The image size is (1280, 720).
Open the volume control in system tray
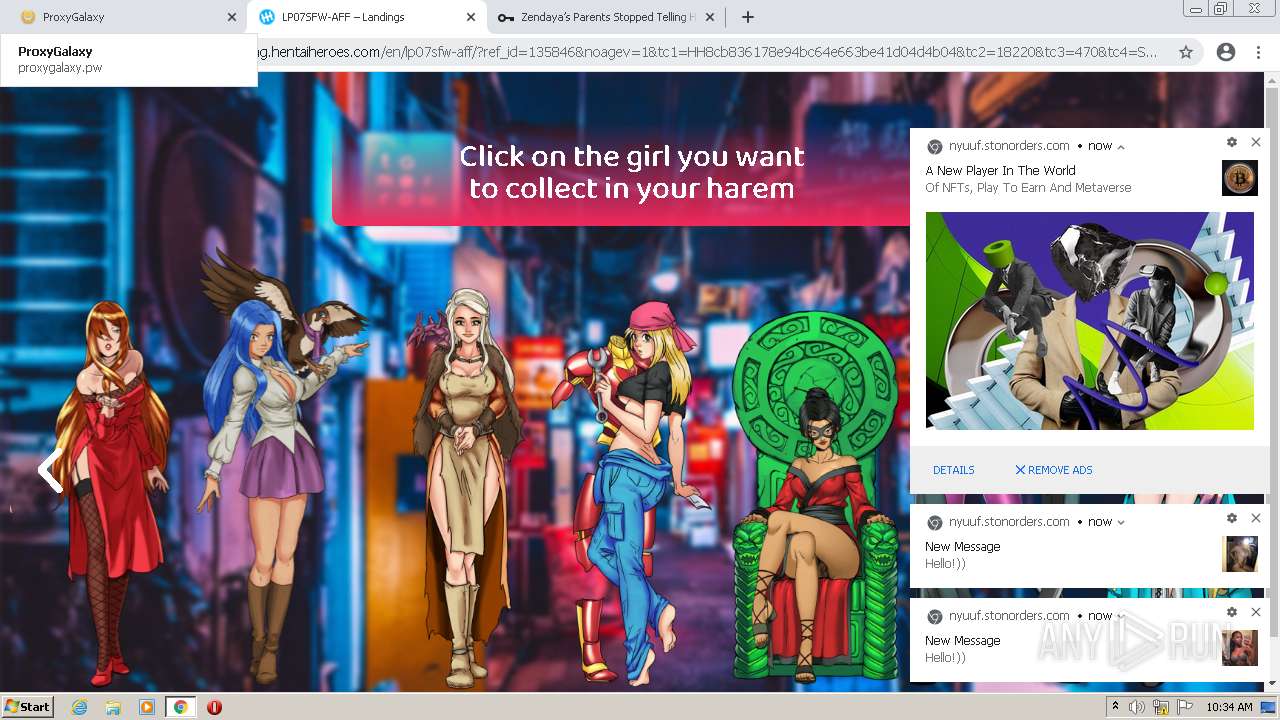(1137, 707)
